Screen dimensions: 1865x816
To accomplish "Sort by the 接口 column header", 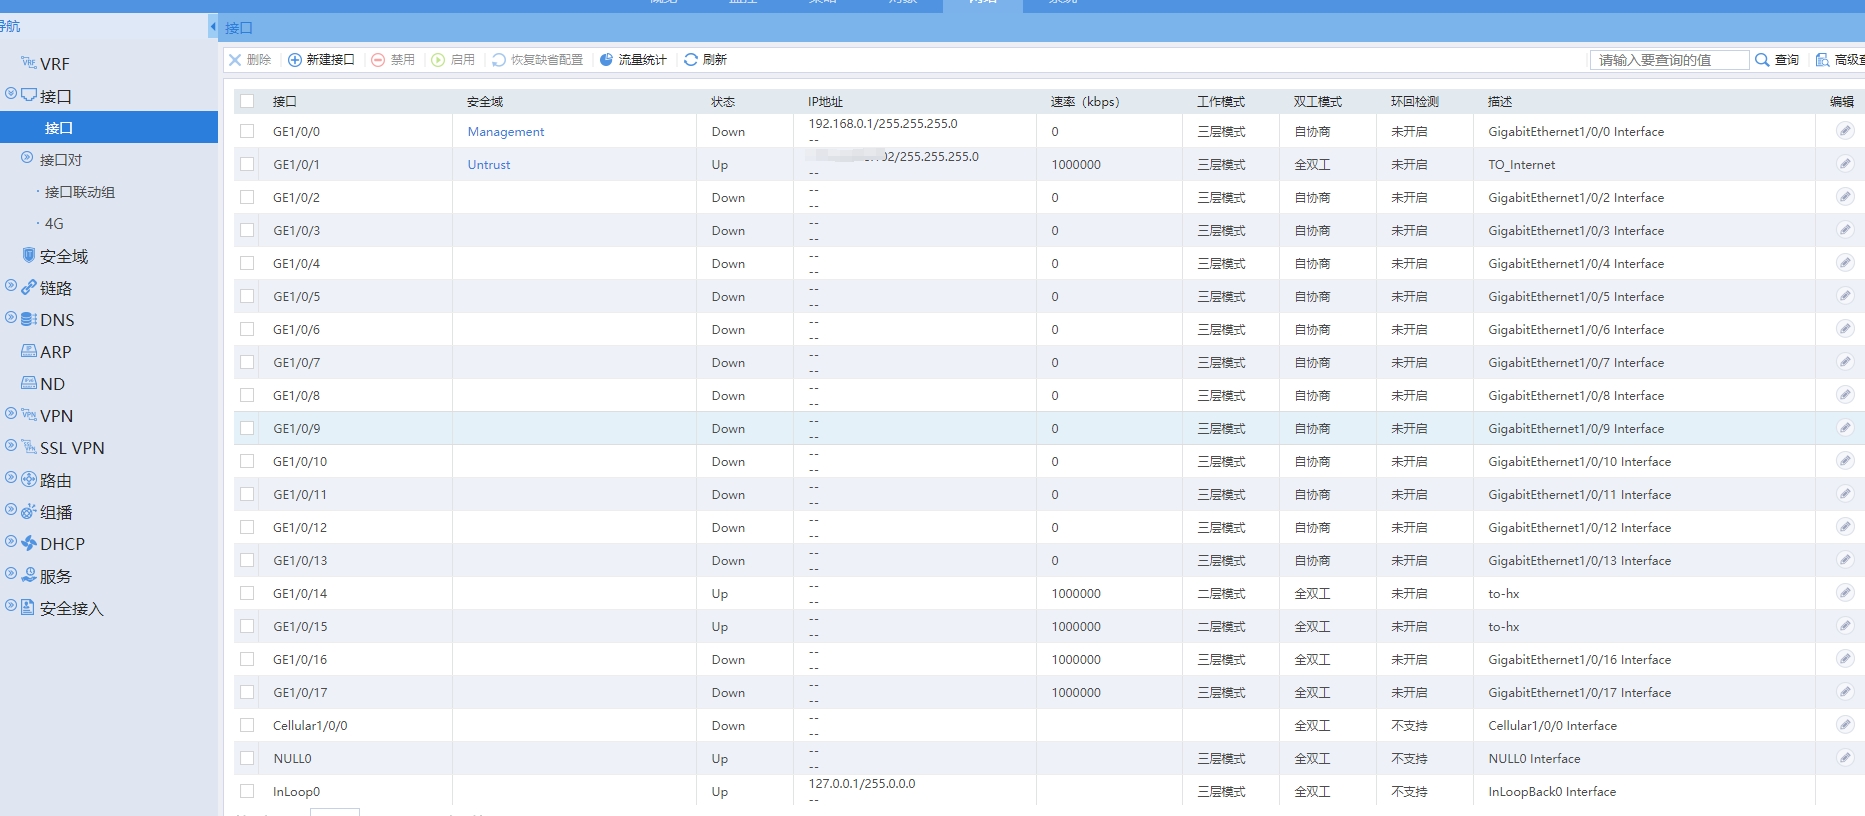I will pyautogui.click(x=285, y=102).
